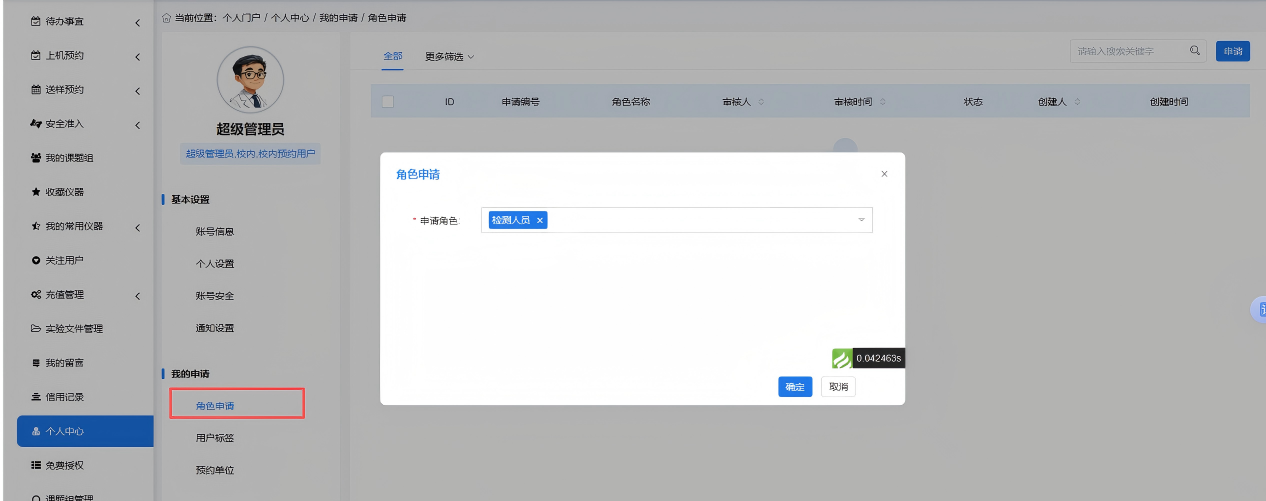Open 账号安全 settings item
This screenshot has height=501, width=1266.
pos(214,296)
